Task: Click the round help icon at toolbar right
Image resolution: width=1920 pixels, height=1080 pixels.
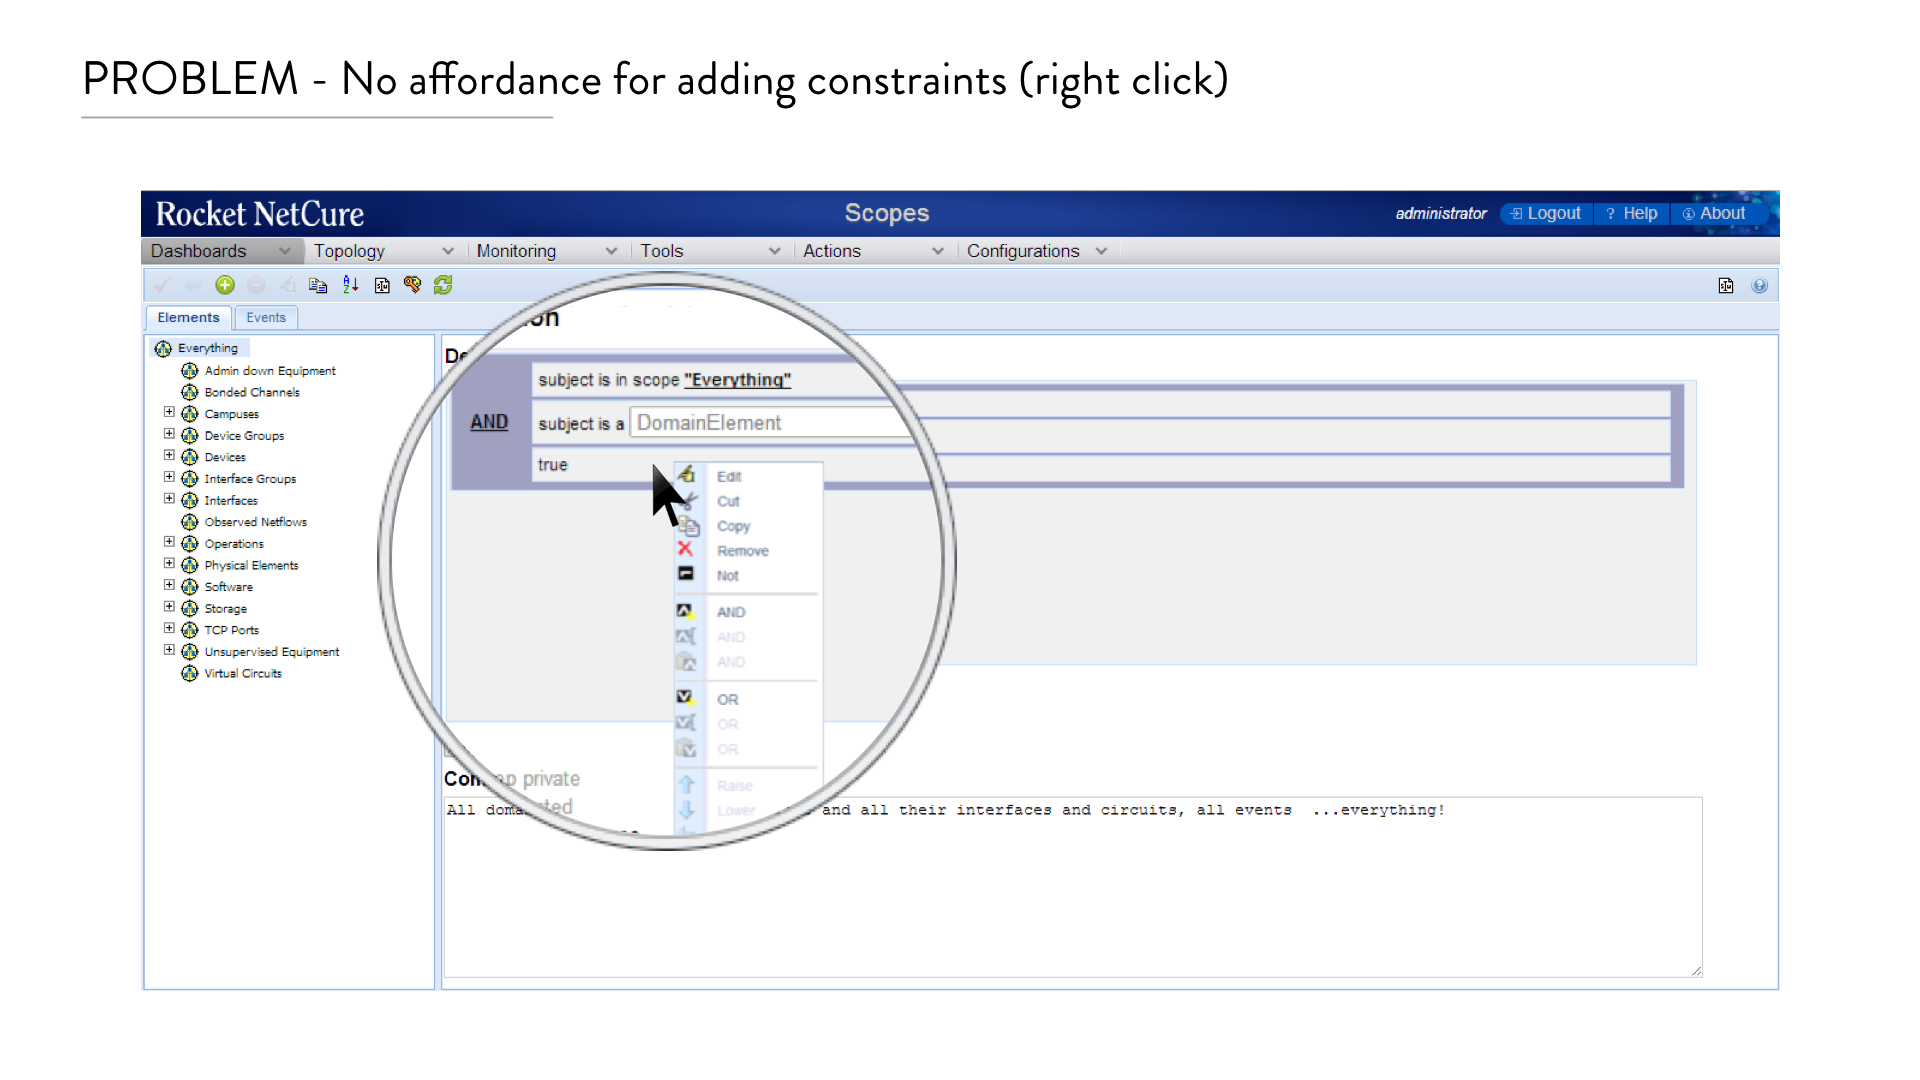Action: [x=1760, y=286]
